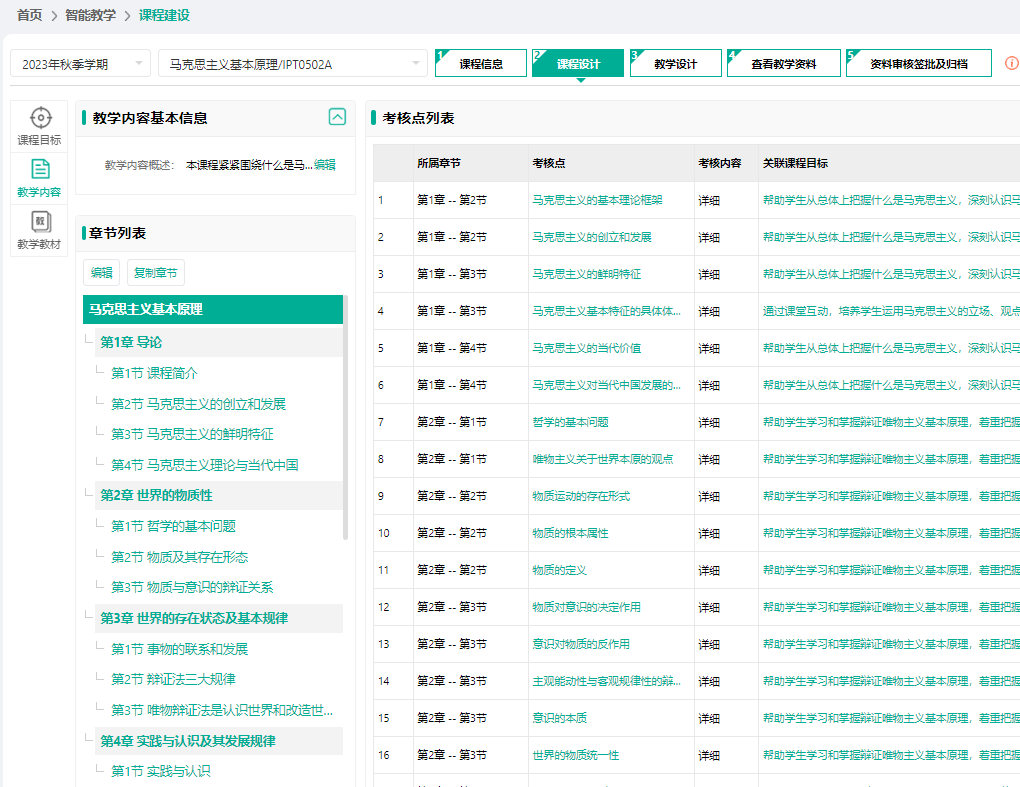Image resolution: width=1020 pixels, height=787 pixels.
Task: Open the 教学教材 book icon
Action: (x=40, y=222)
